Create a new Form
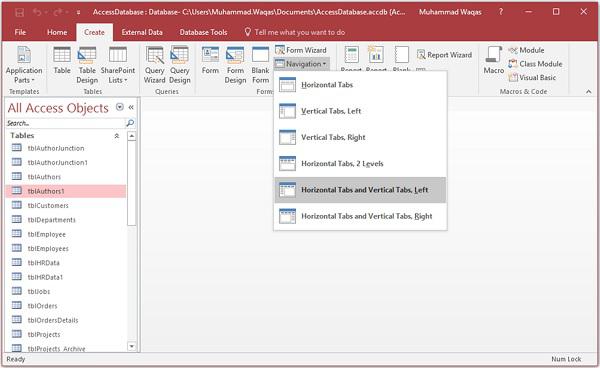This screenshot has width=600, height=368. [x=210, y=61]
